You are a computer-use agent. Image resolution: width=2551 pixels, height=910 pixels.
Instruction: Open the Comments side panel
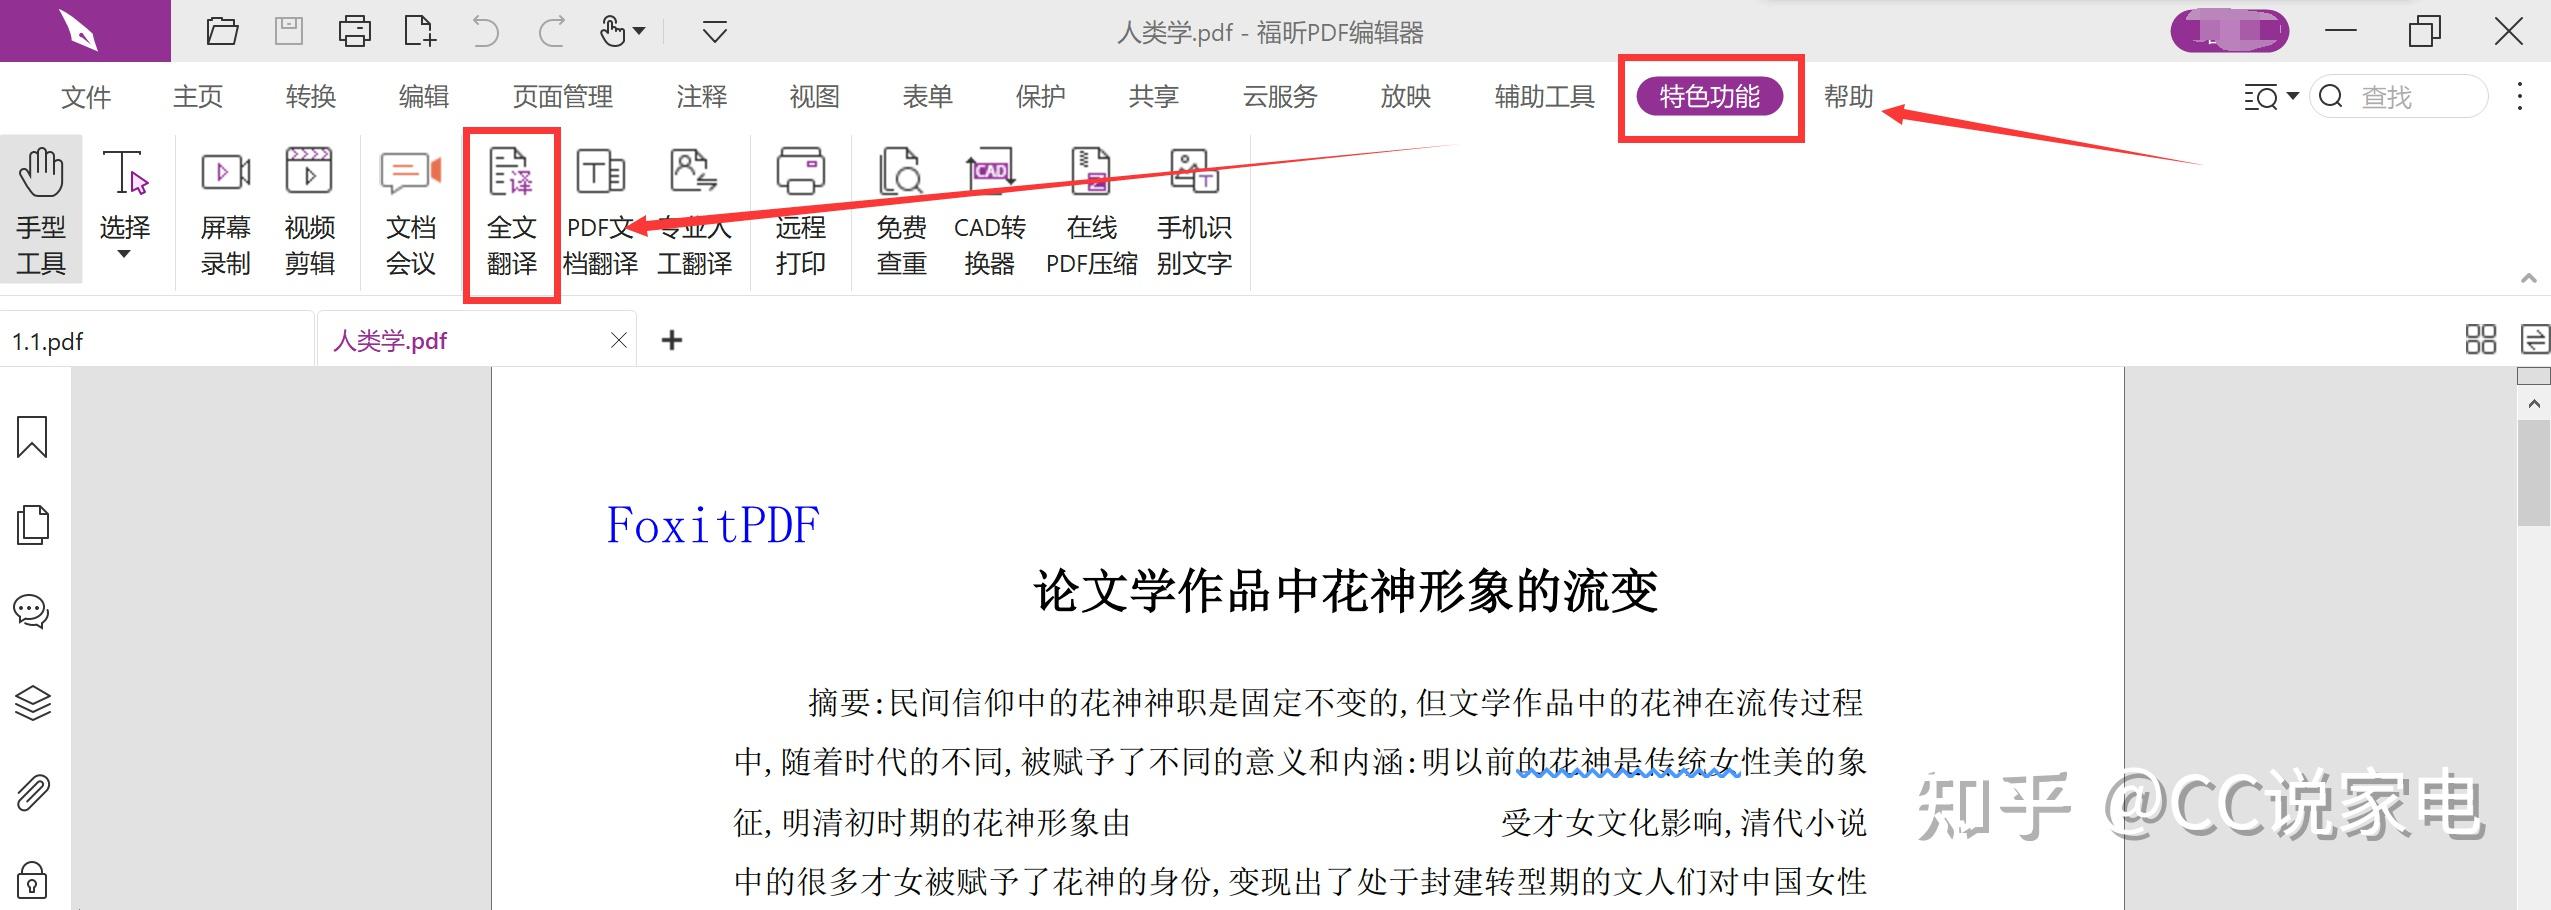[32, 611]
